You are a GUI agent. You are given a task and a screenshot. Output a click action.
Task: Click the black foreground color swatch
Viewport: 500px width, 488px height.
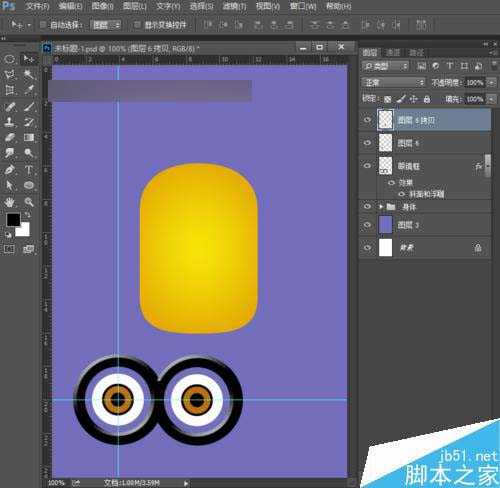click(x=13, y=220)
